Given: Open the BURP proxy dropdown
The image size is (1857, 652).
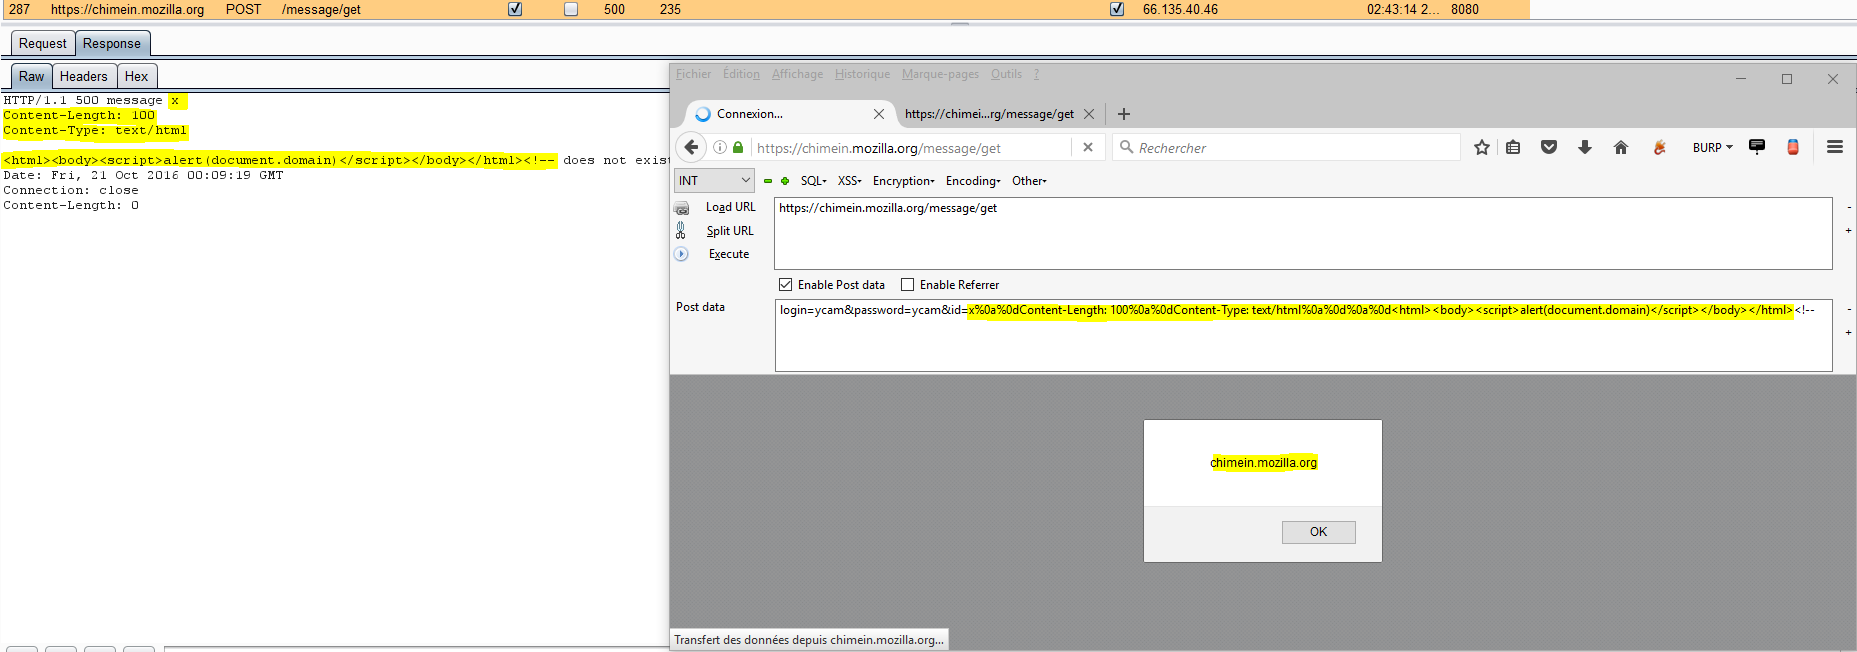Looking at the screenshot, I should coord(1712,147).
